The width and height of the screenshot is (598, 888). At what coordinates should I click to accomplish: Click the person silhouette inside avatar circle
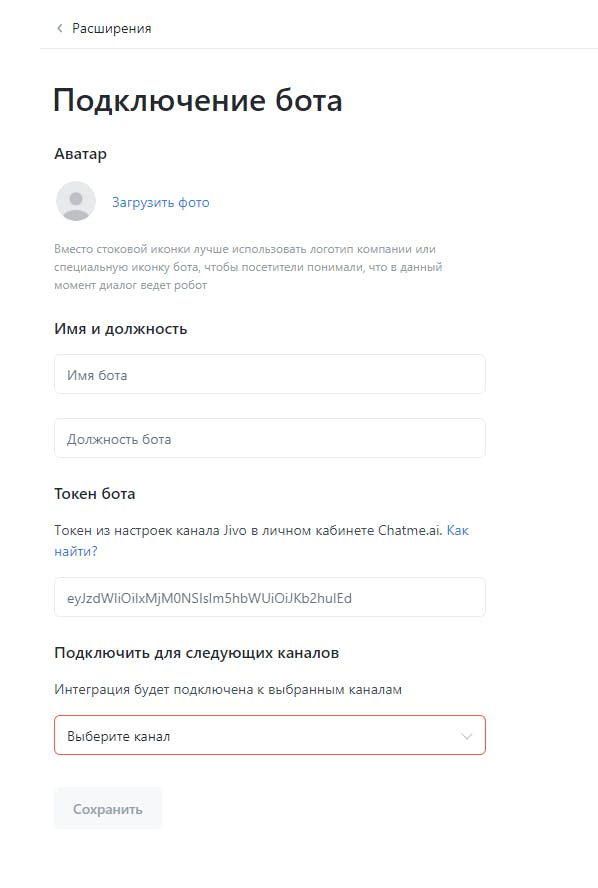pyautogui.click(x=76, y=205)
